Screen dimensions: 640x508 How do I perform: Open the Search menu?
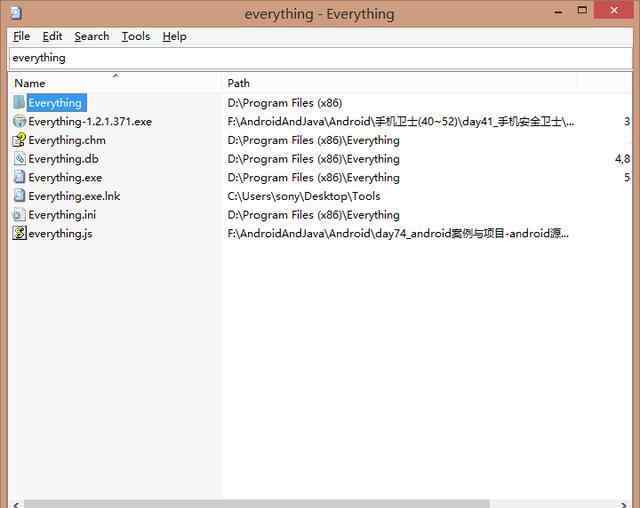coord(92,36)
